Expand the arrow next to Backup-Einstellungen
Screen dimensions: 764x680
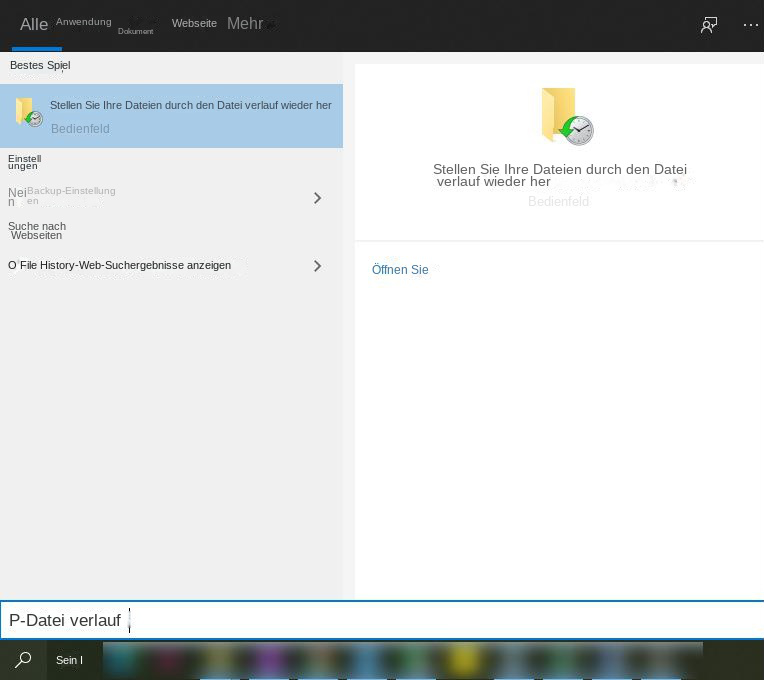pos(318,198)
